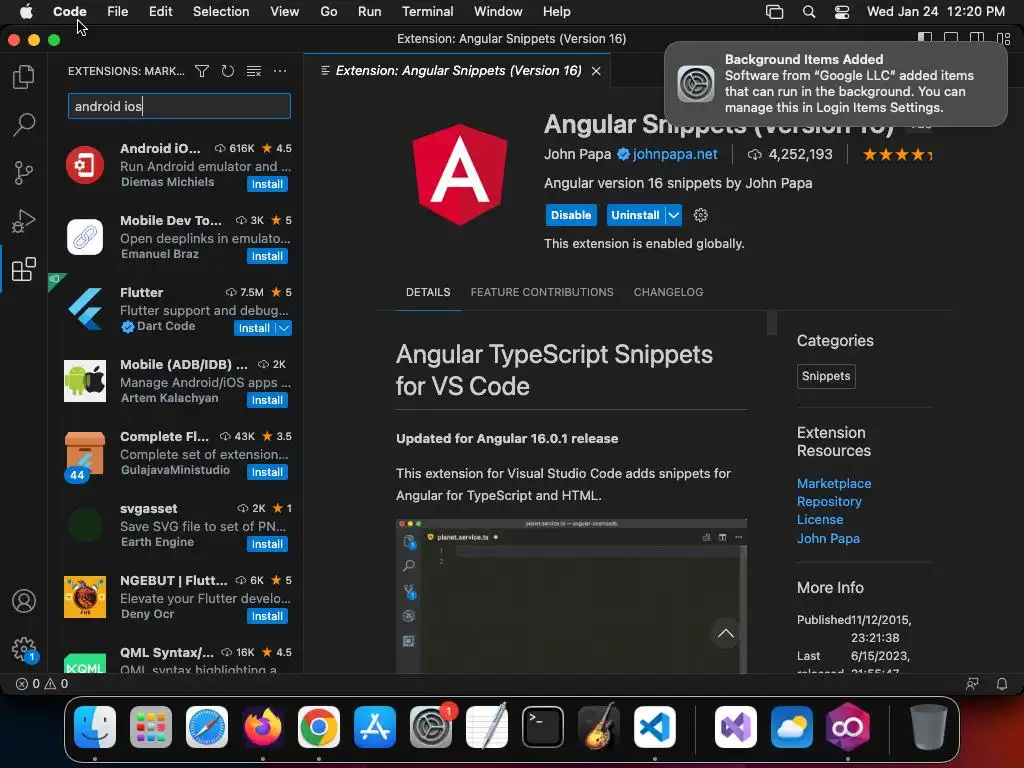The width and height of the screenshot is (1024, 768).
Task: Install the Complete Flutter extension pack
Action: tap(267, 472)
